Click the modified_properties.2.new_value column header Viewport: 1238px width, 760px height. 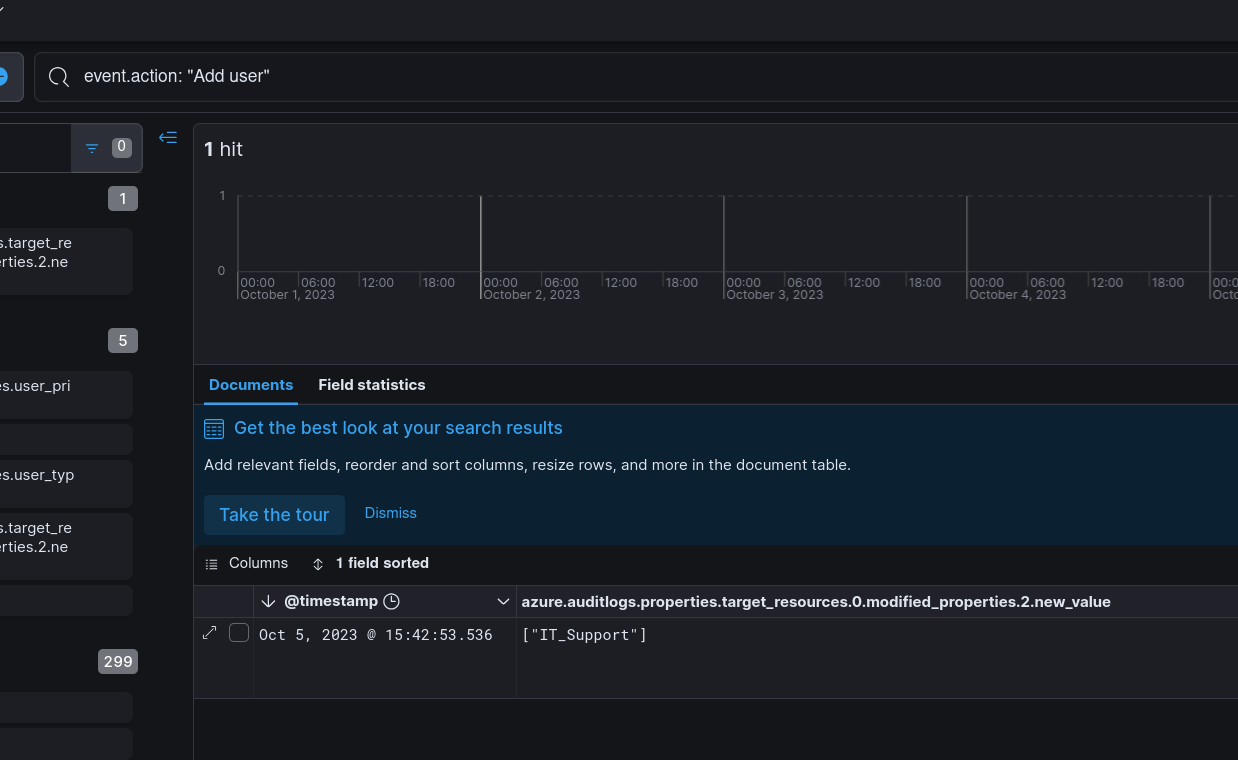(815, 602)
